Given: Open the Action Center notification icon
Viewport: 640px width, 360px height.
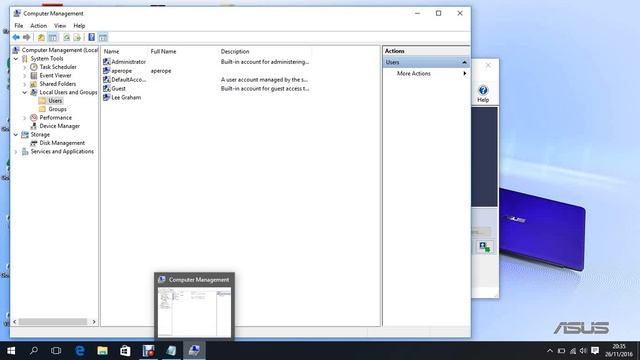Looking at the screenshot, I should click(x=595, y=351).
